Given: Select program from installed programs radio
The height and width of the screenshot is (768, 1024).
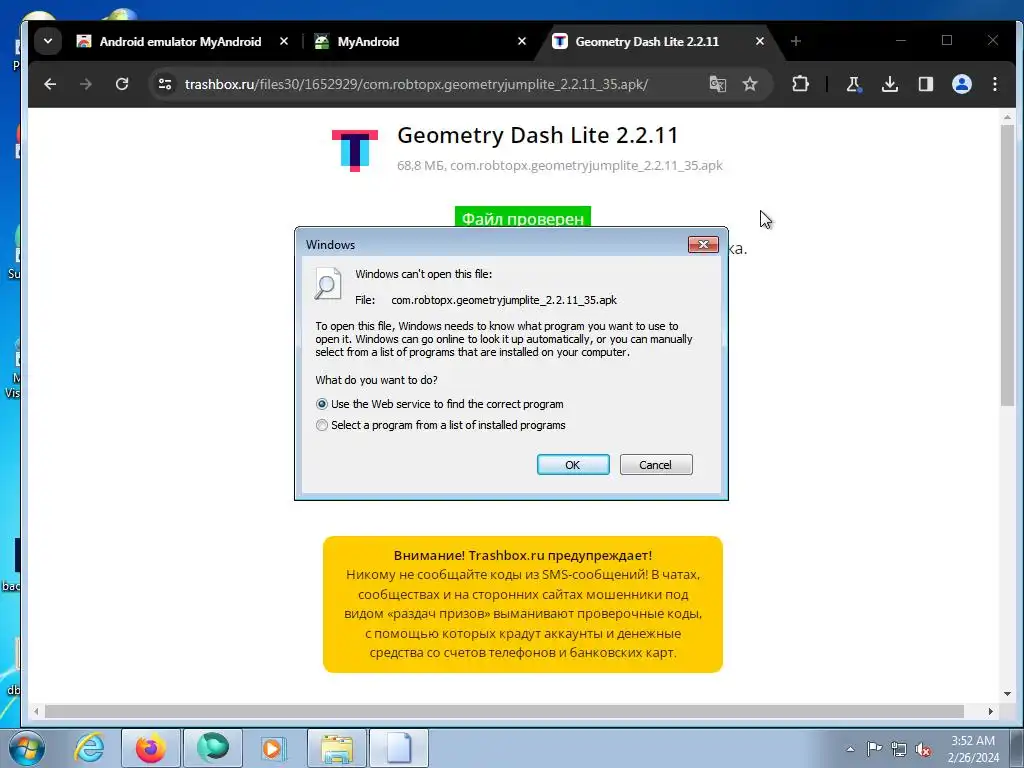Looking at the screenshot, I should click(x=321, y=425).
